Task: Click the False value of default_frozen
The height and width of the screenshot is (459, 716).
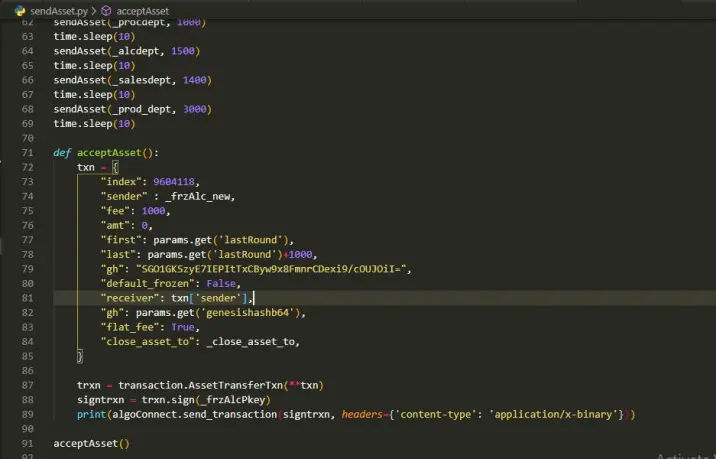Action: (221, 284)
